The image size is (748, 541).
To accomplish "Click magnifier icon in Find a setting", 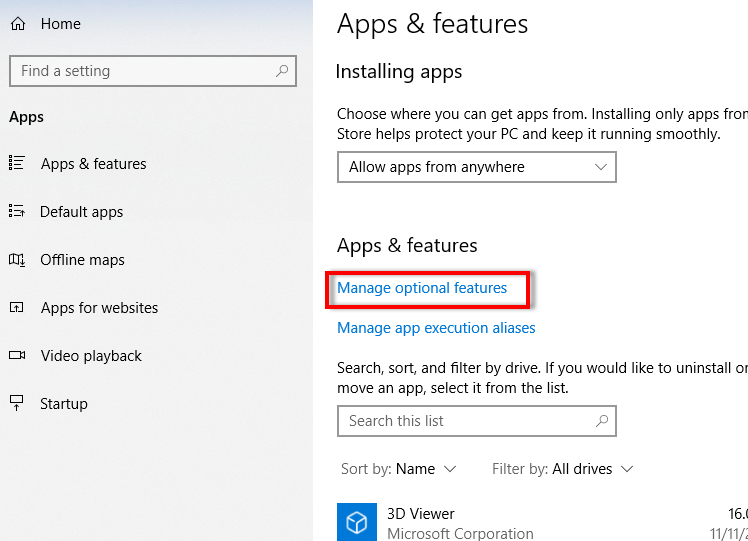I will [x=283, y=71].
